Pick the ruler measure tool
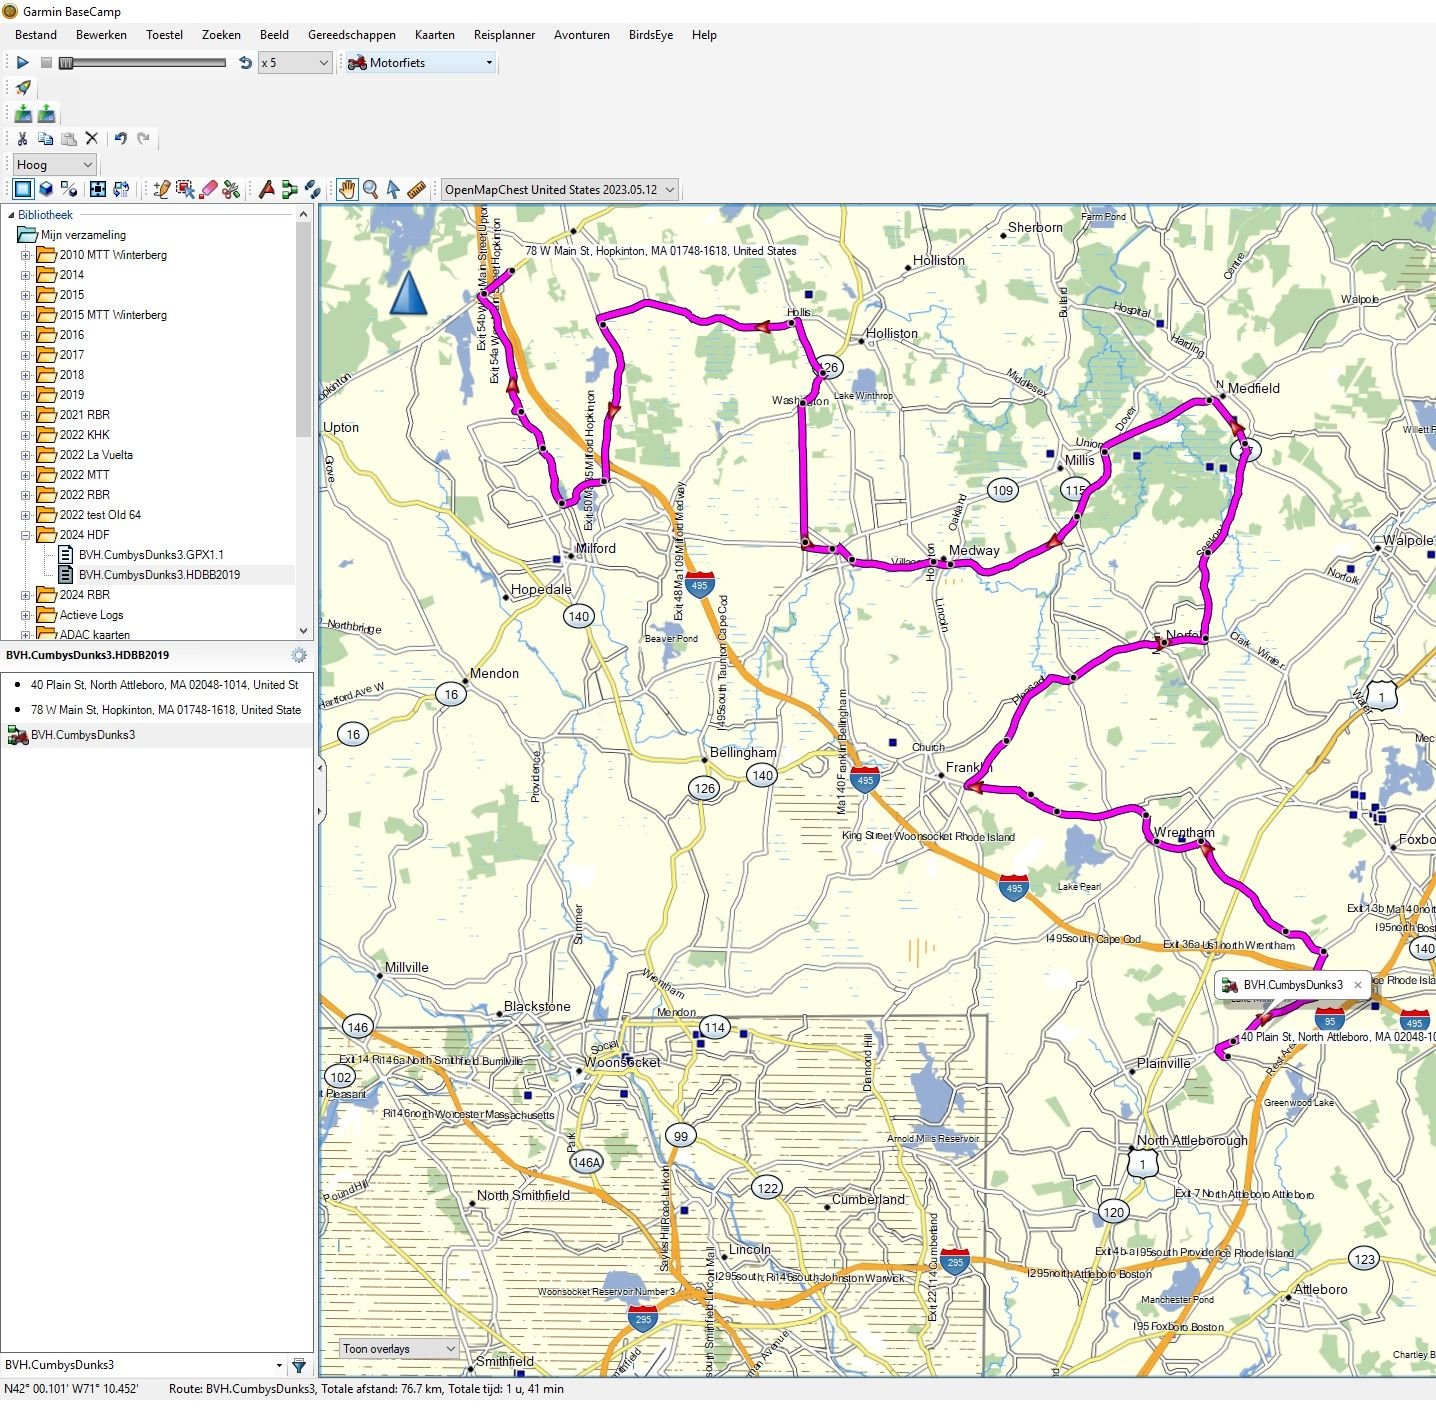The height and width of the screenshot is (1410, 1436). pyautogui.click(x=417, y=189)
